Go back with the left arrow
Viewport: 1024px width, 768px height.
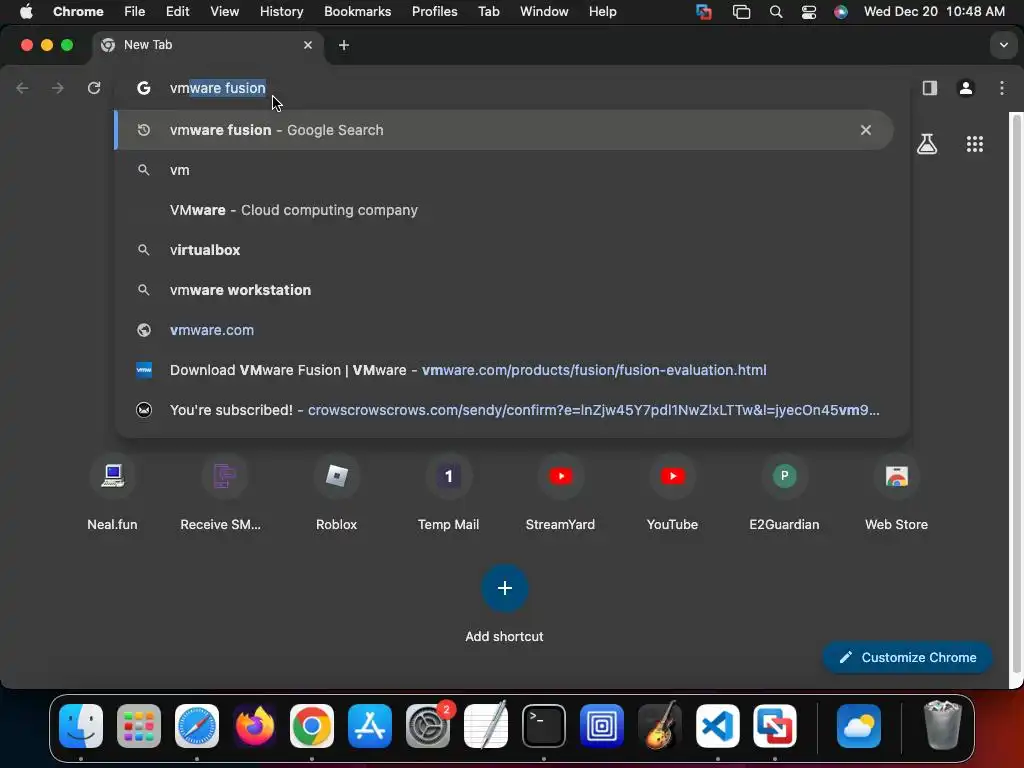23,88
